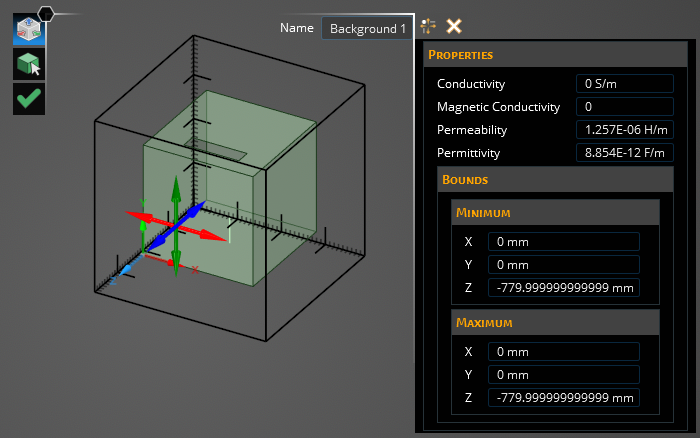700x438 pixels.
Task: Select the view orientation cube icon
Action: click(29, 29)
